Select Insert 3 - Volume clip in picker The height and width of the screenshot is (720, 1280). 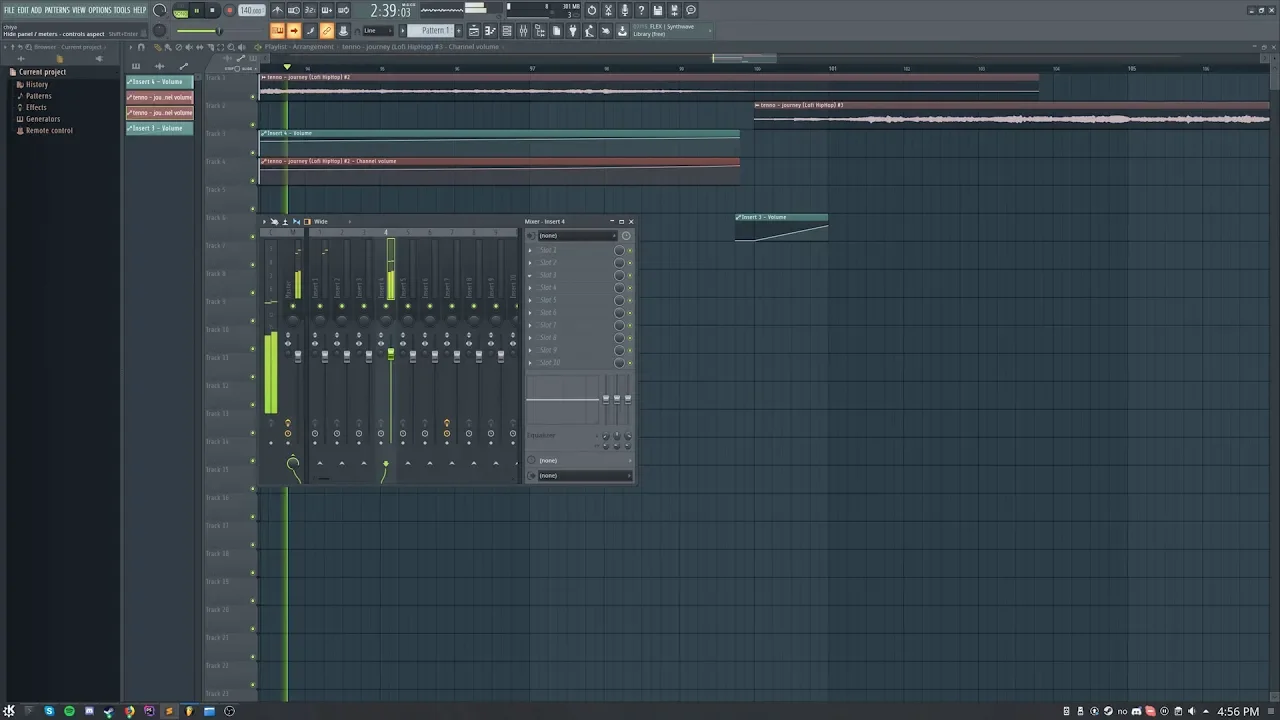[x=160, y=128]
